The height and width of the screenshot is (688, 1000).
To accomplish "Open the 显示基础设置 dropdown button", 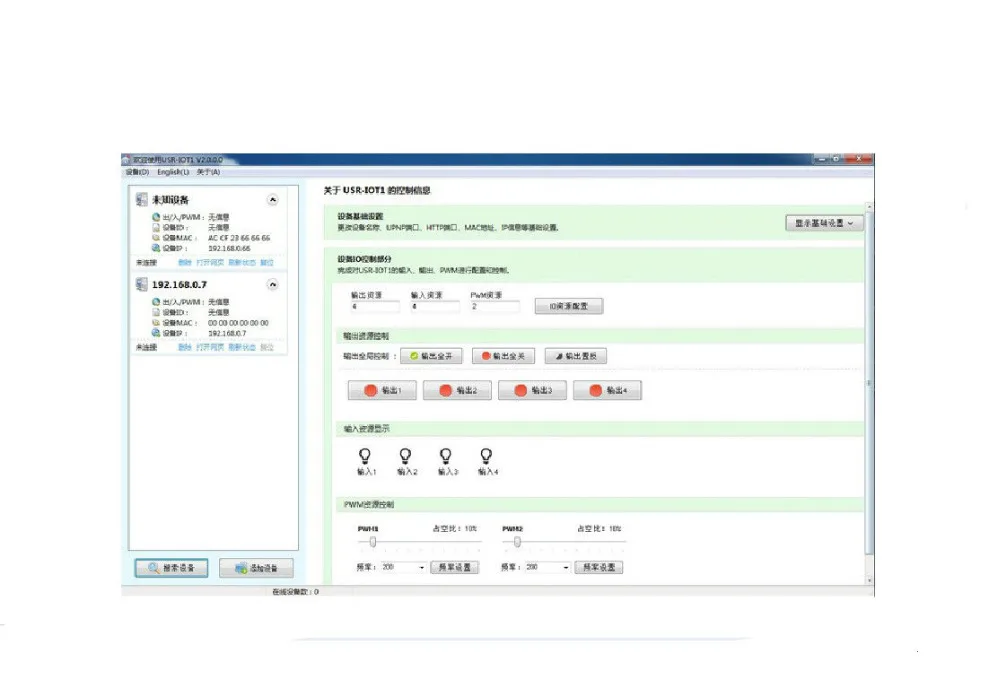I will pos(824,223).
